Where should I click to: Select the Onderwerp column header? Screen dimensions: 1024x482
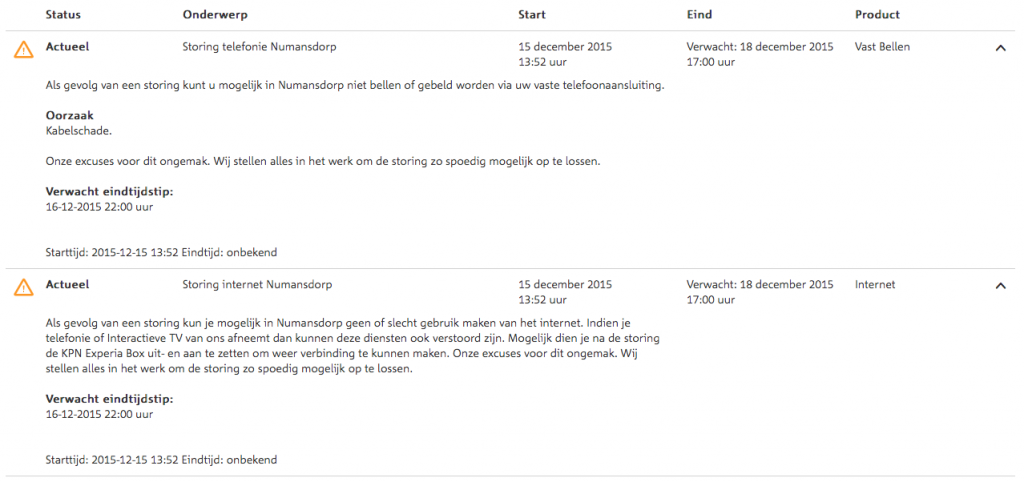point(215,14)
